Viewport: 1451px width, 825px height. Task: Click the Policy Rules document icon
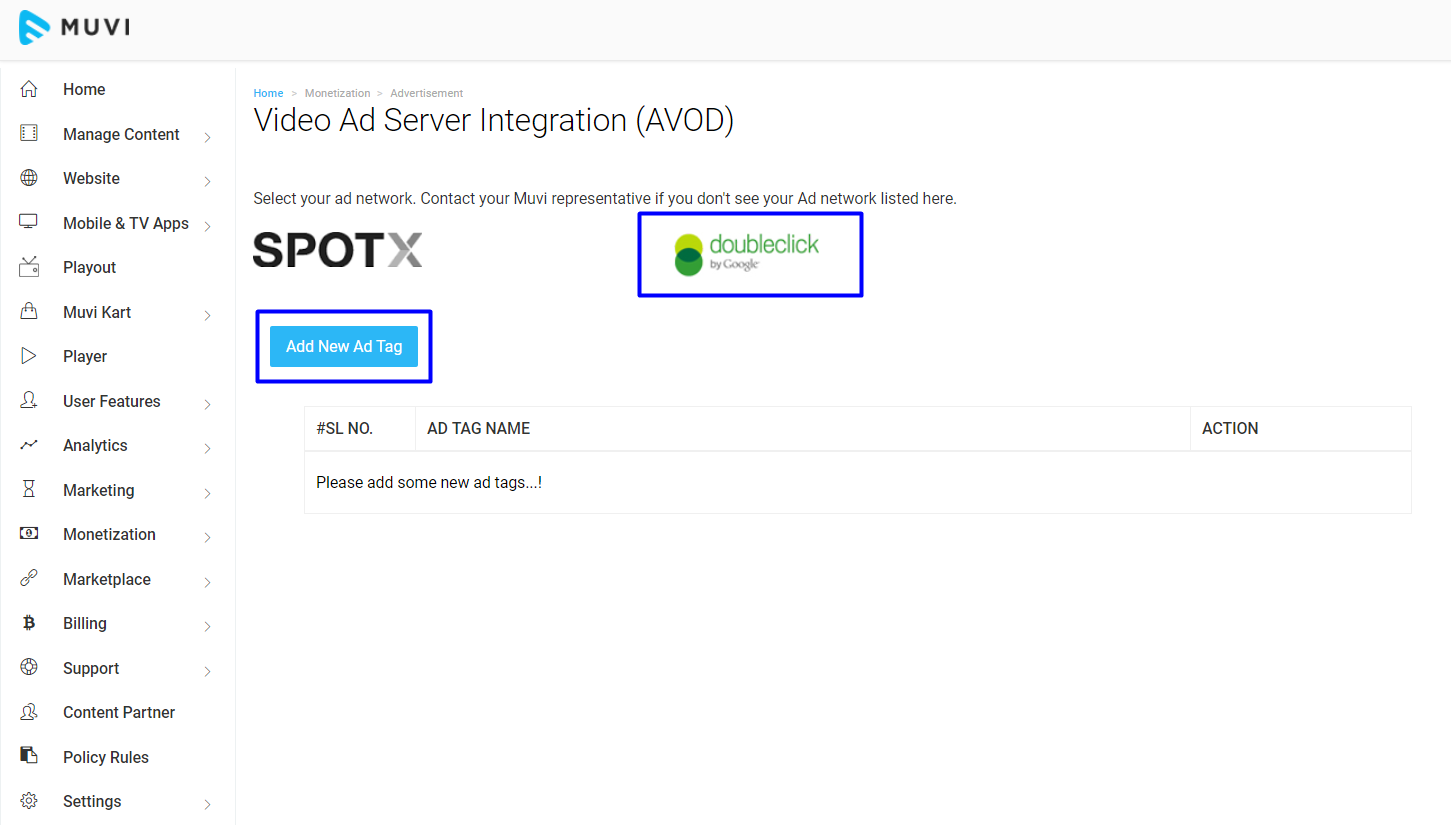click(29, 756)
